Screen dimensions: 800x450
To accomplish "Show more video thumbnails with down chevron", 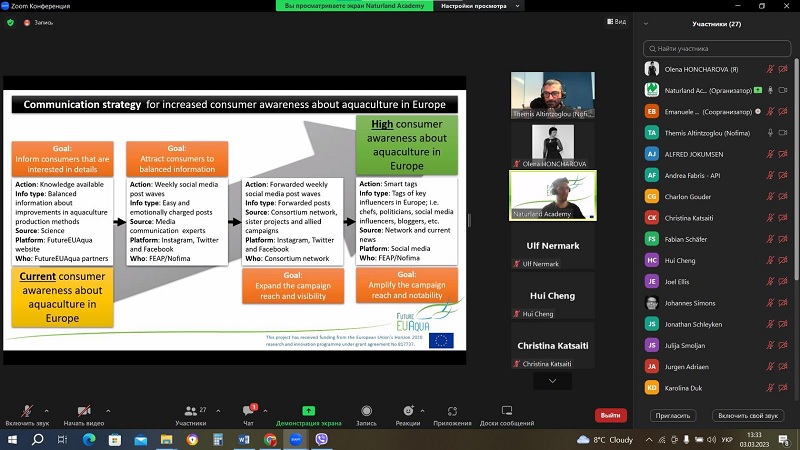I will click(x=553, y=381).
